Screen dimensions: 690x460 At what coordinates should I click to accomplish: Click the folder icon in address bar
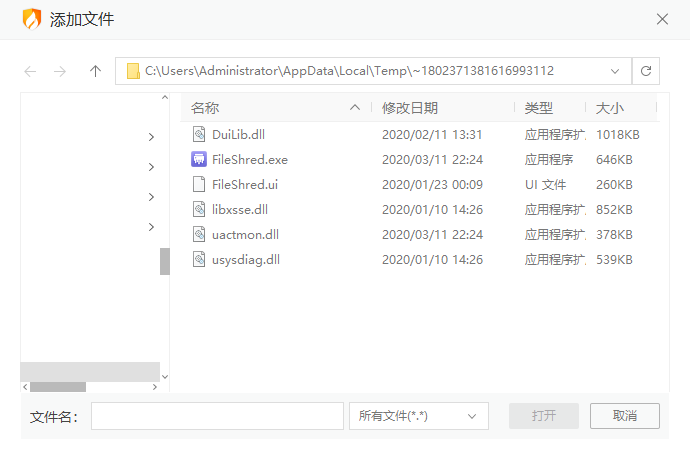pos(133,71)
